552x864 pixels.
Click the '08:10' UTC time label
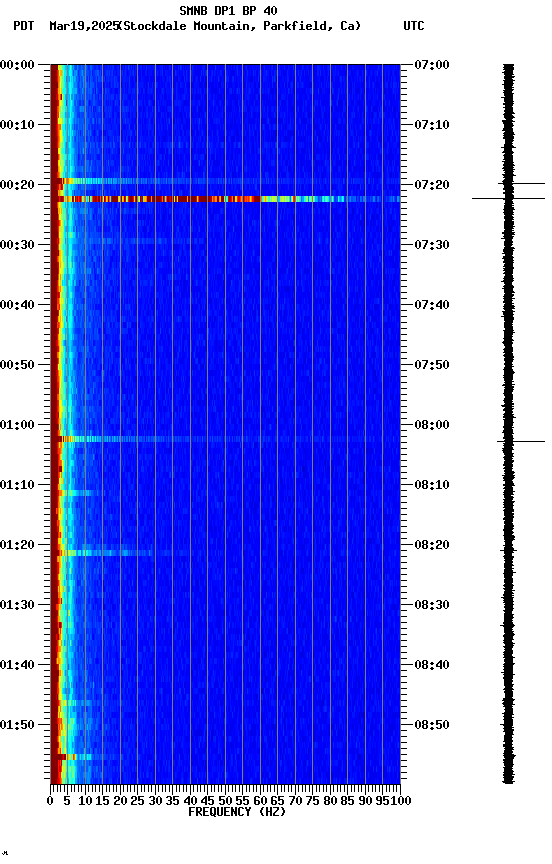pyautogui.click(x=432, y=485)
